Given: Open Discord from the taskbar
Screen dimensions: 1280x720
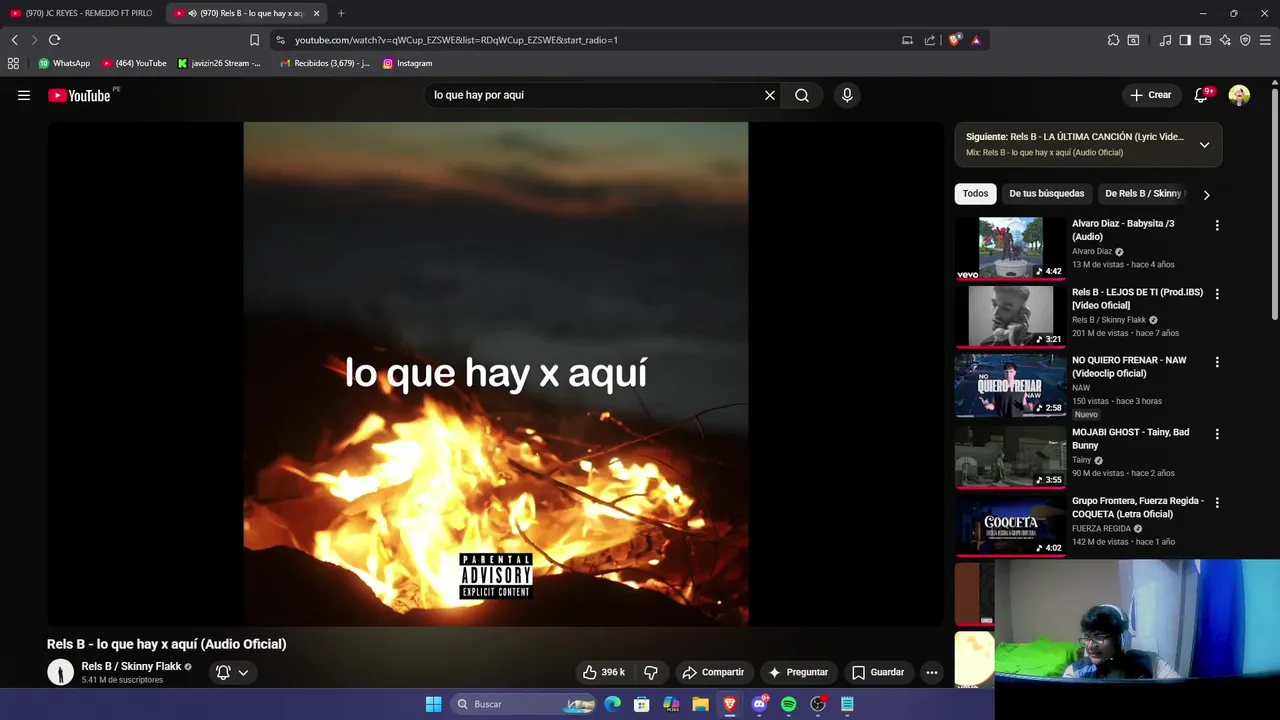Looking at the screenshot, I should click(x=759, y=704).
